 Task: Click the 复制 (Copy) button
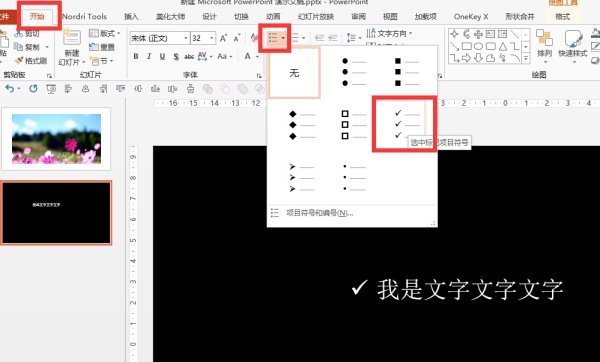point(27,47)
